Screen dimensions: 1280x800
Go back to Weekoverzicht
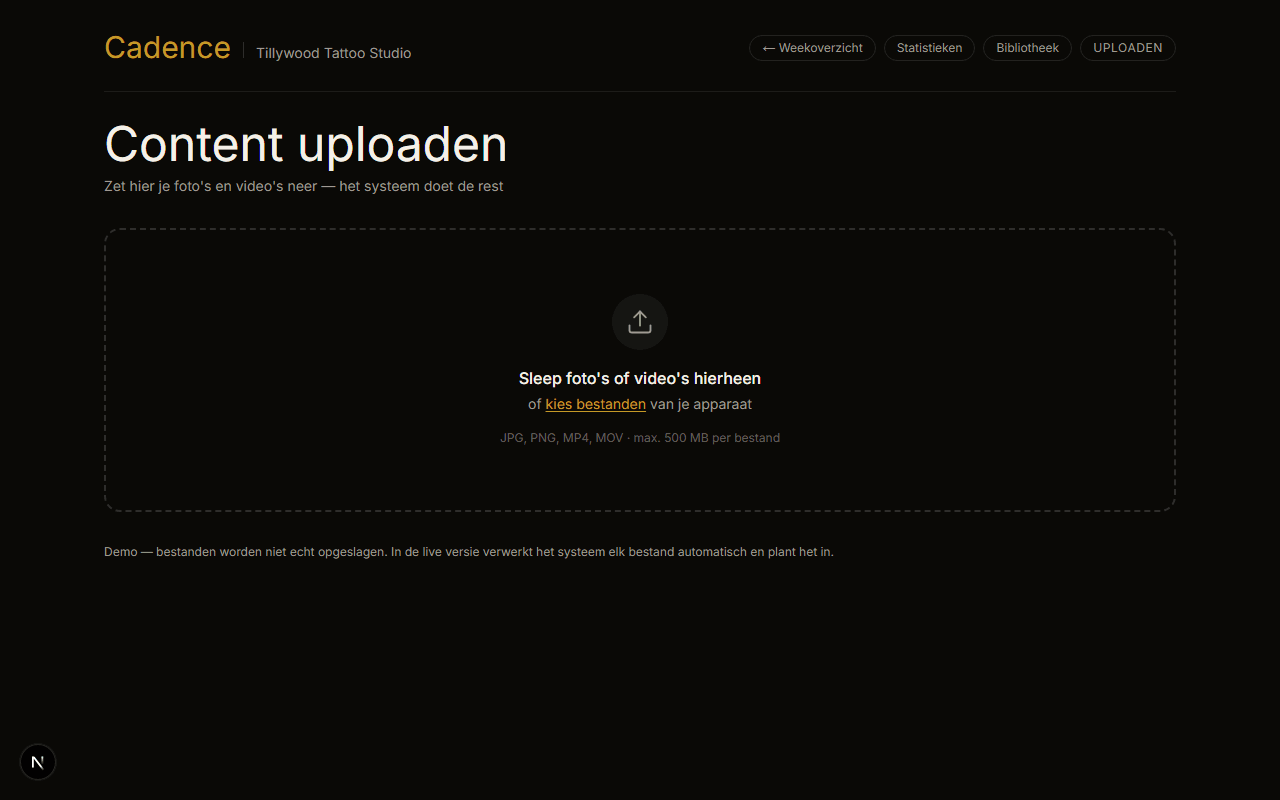click(812, 48)
